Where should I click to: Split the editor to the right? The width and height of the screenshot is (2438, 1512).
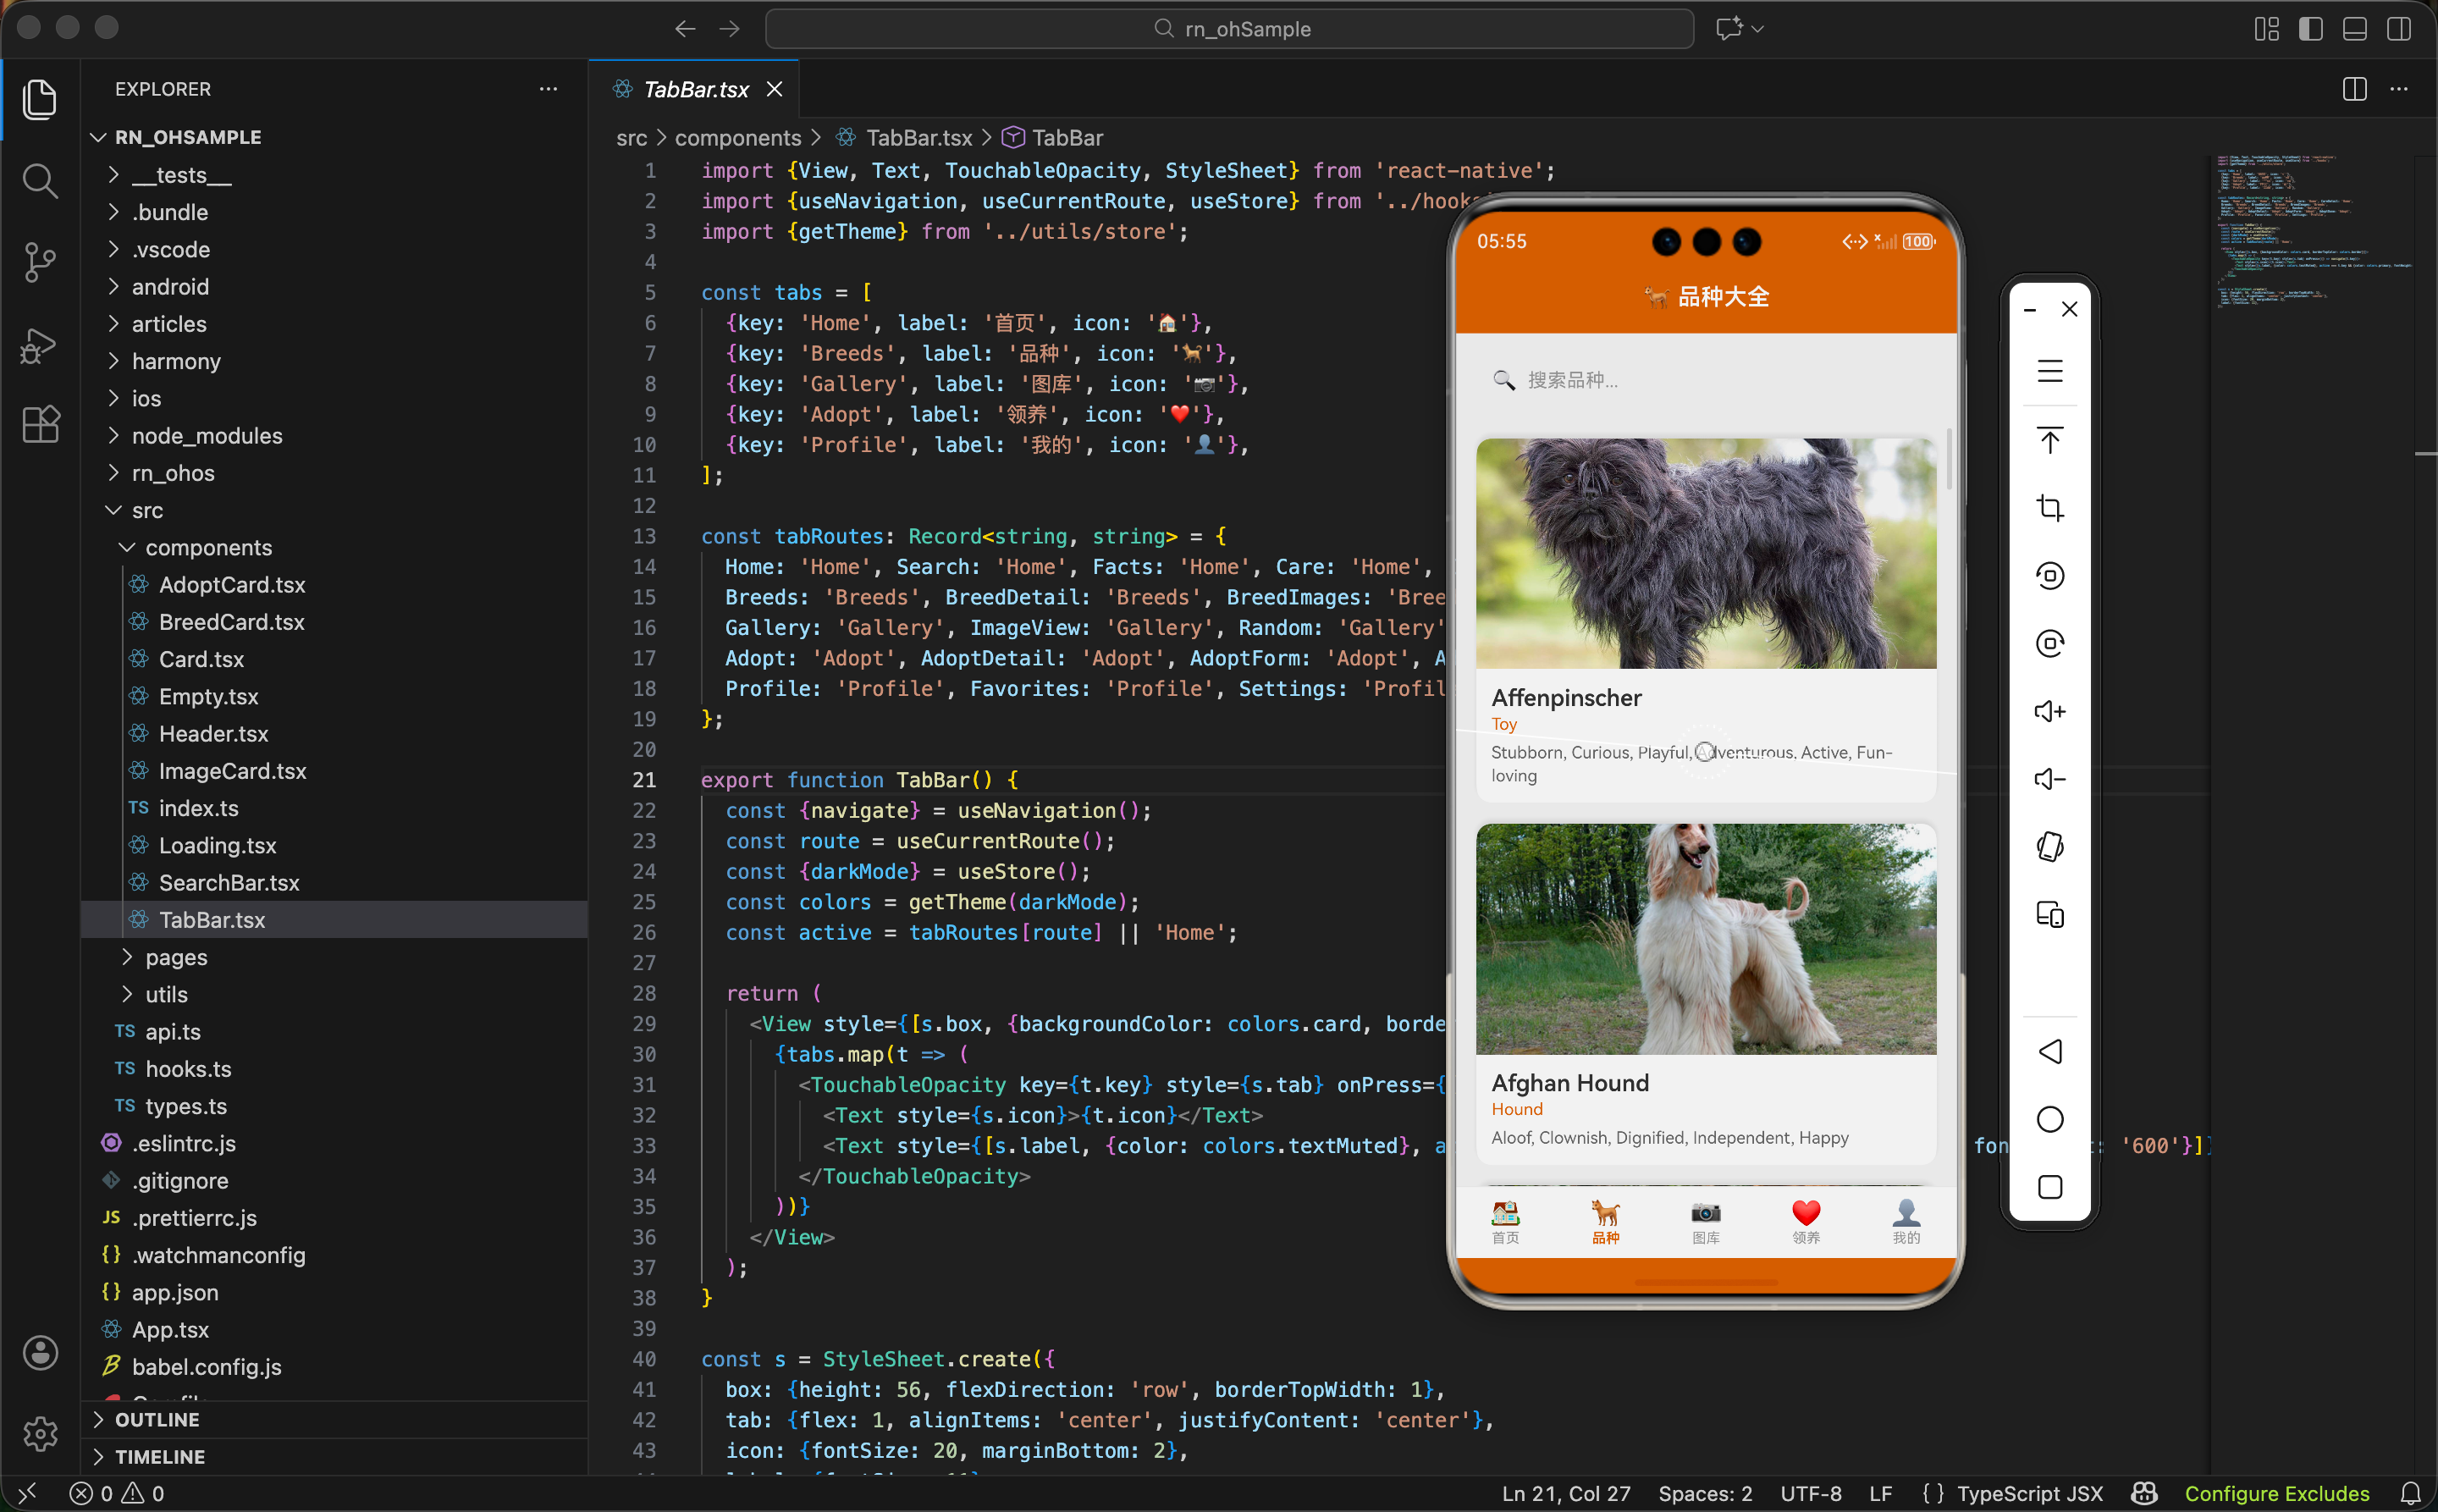tap(2354, 89)
